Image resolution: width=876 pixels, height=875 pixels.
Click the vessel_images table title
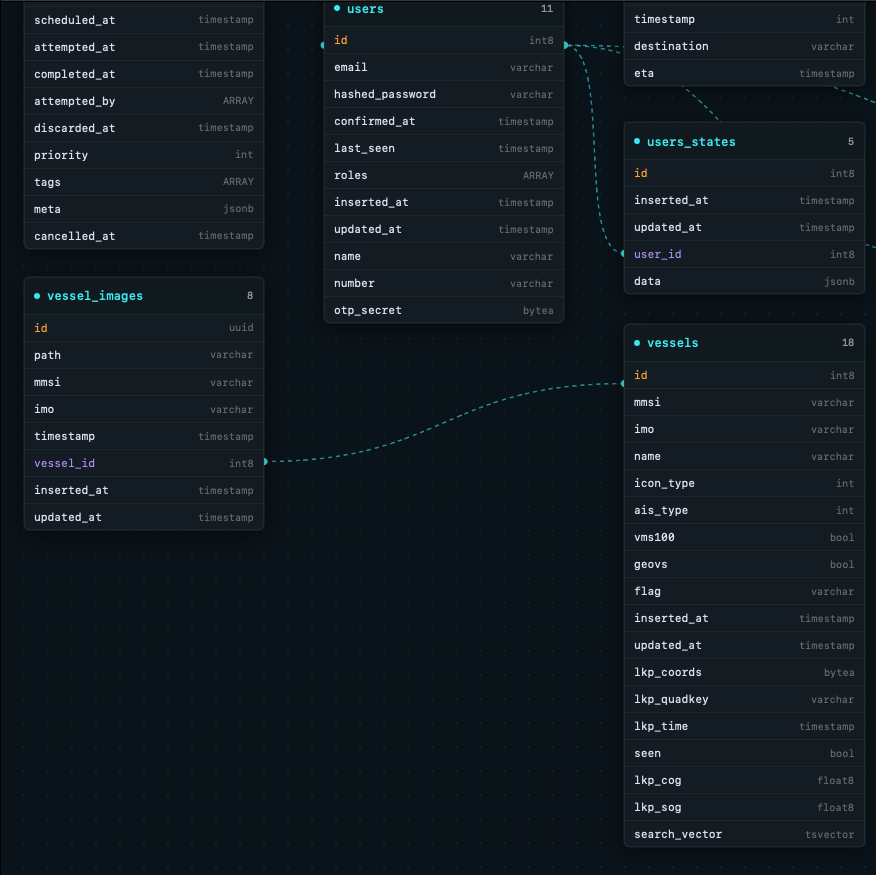coord(95,296)
